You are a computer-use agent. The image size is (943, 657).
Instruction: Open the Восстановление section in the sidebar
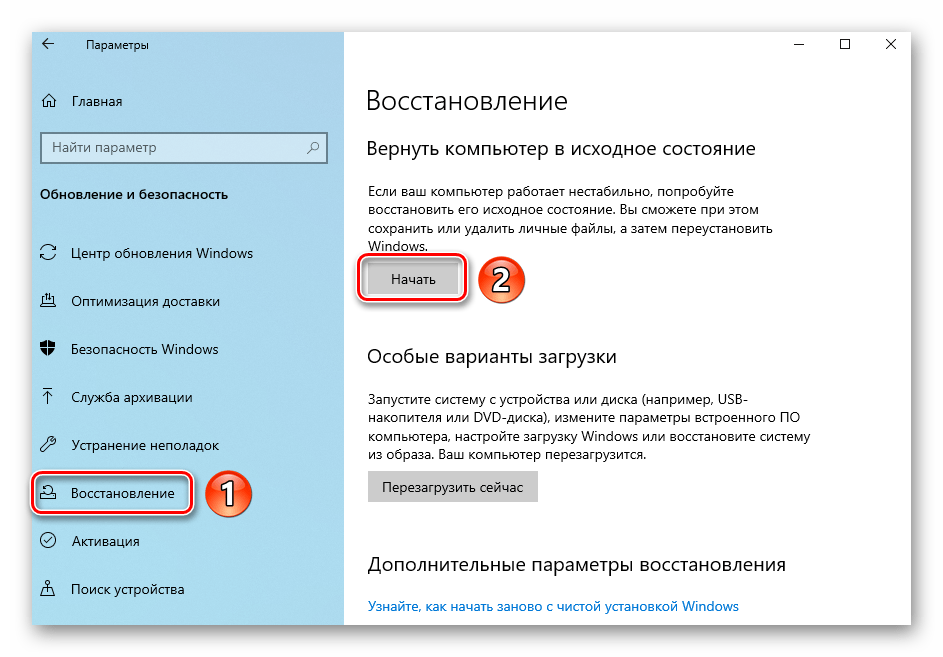pyautogui.click(x=122, y=493)
